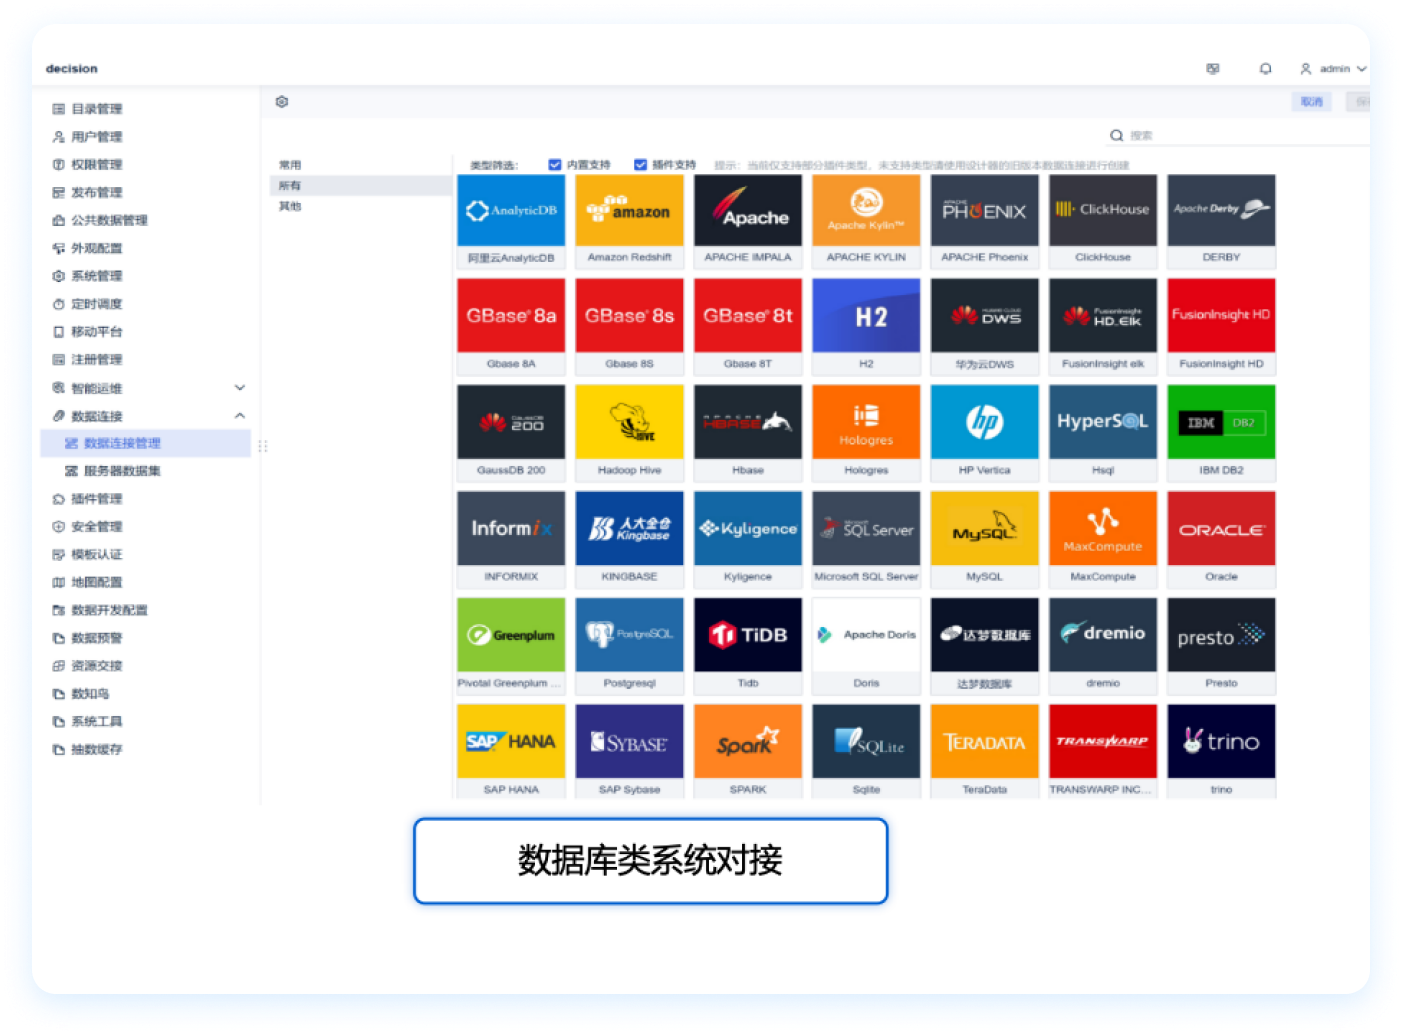Select the INFORMIX database tile
The height and width of the screenshot is (1034, 1402).
point(511,540)
